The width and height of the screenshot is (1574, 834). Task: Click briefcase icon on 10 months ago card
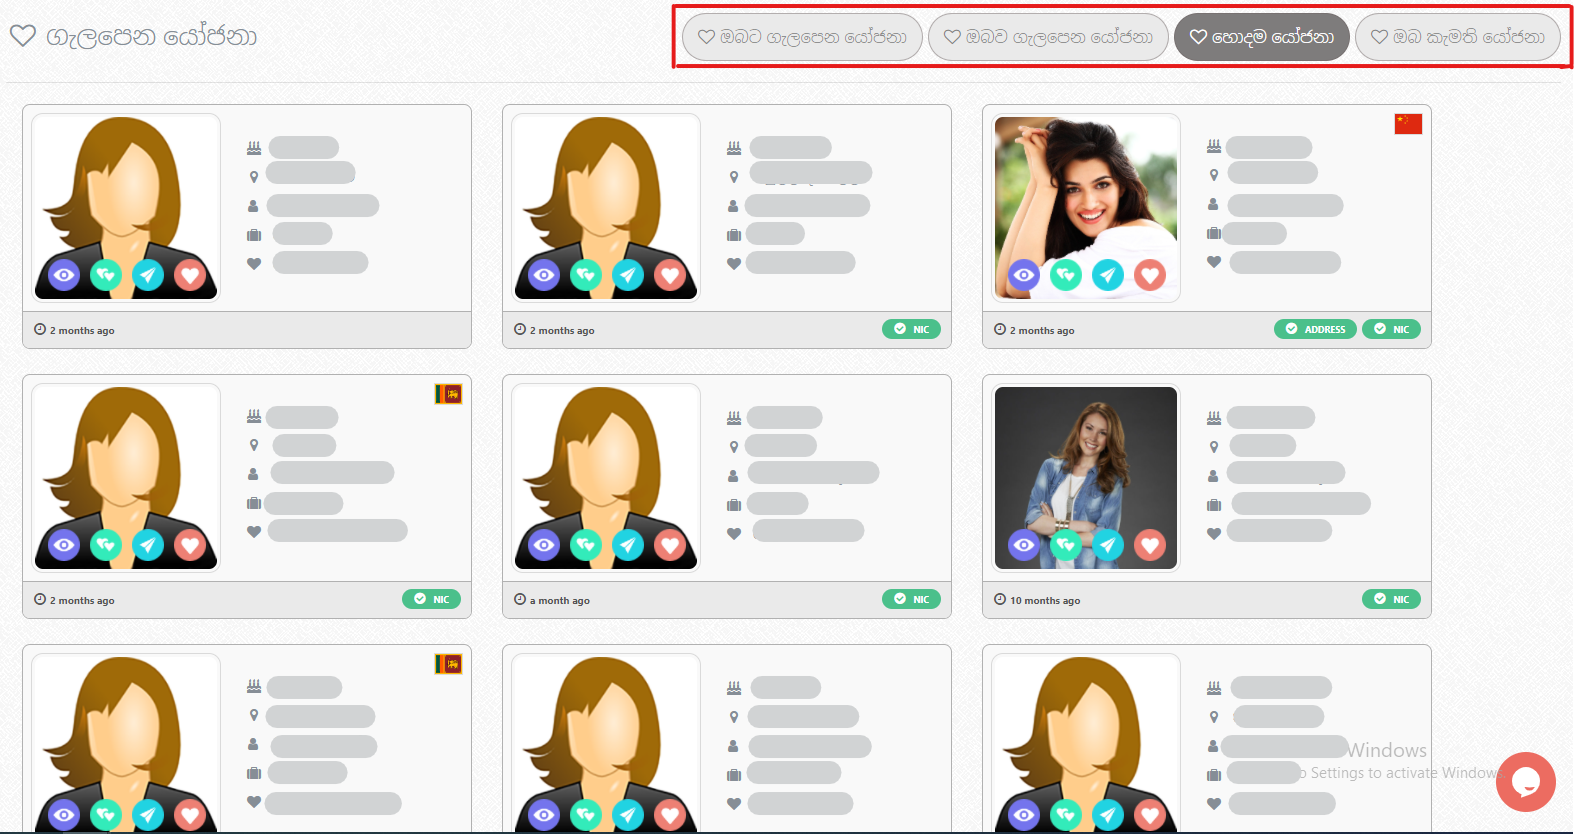pyautogui.click(x=1214, y=504)
